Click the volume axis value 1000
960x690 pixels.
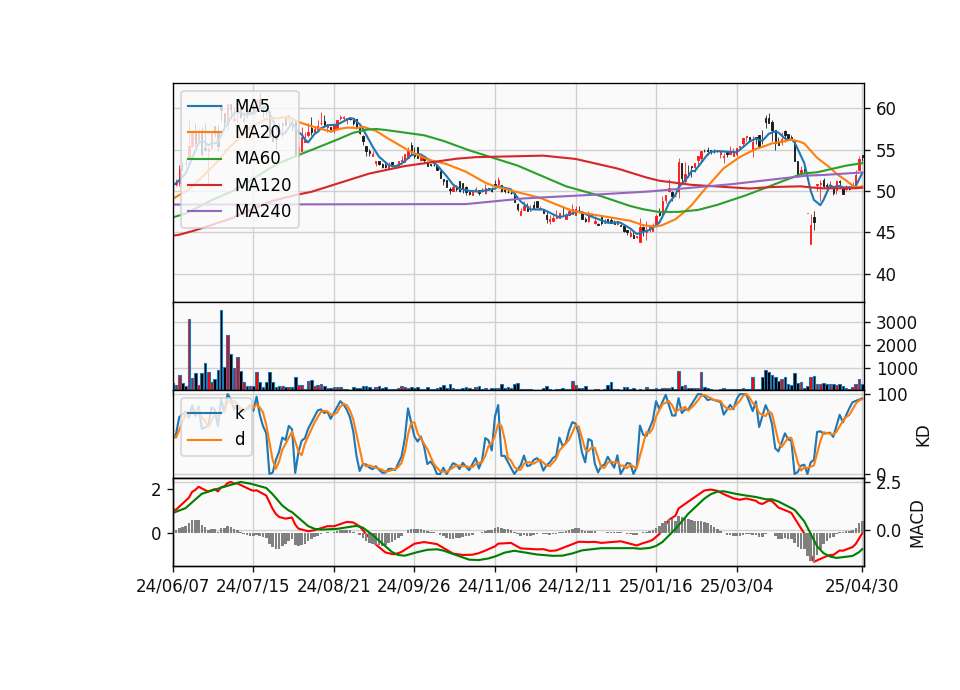pyautogui.click(x=896, y=369)
